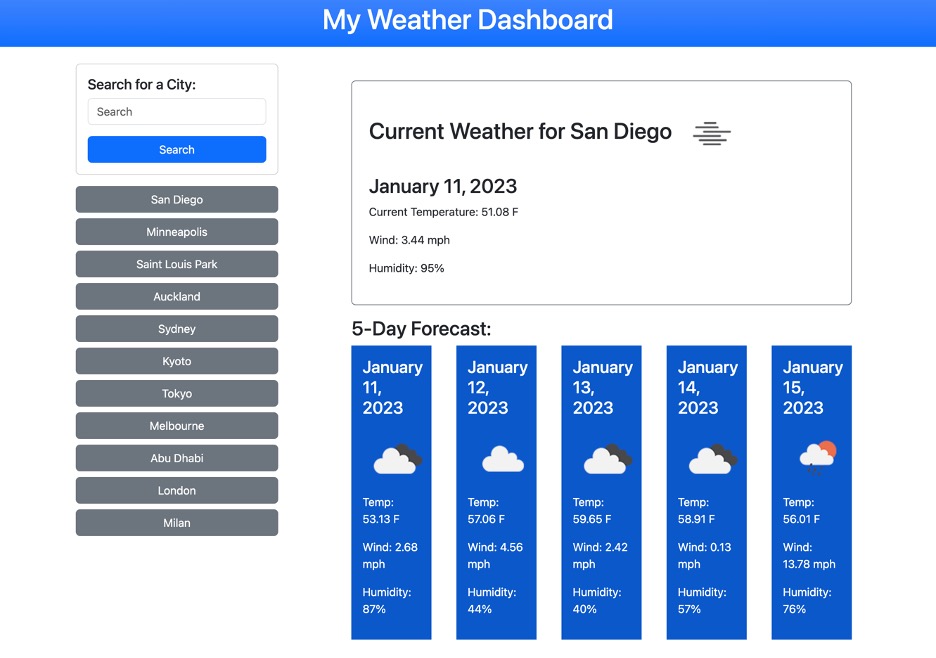This screenshot has width=936, height=658.
Task: View London weather details
Action: coord(176,490)
